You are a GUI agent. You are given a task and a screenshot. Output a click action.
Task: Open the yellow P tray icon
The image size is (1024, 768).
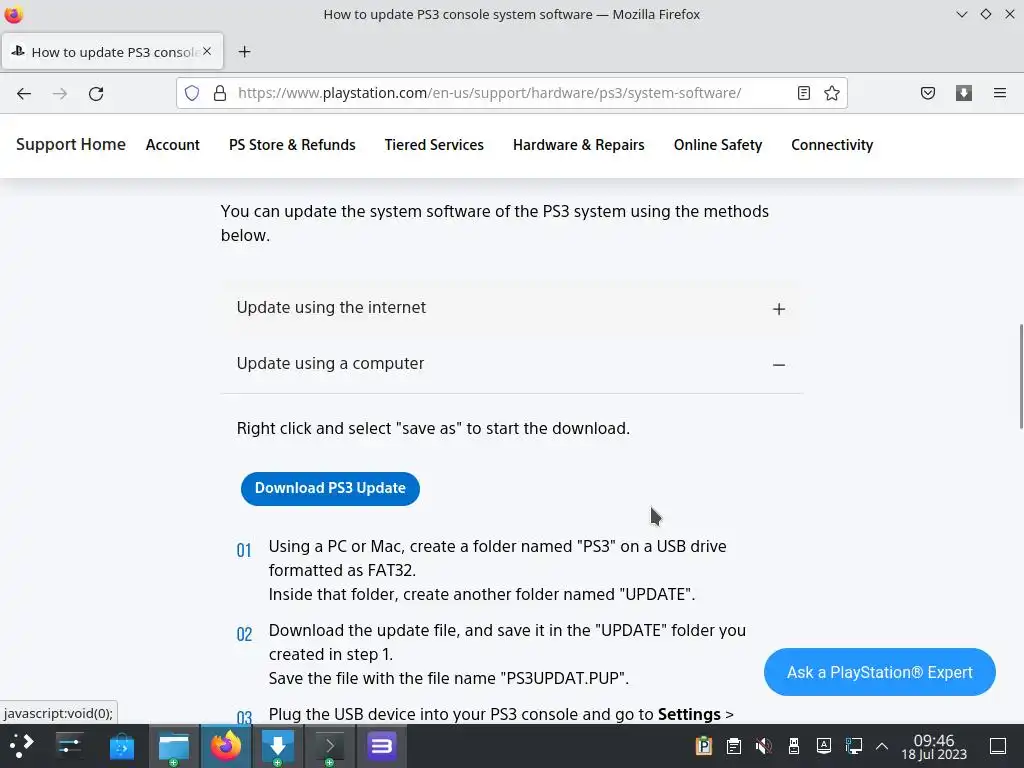coord(703,746)
